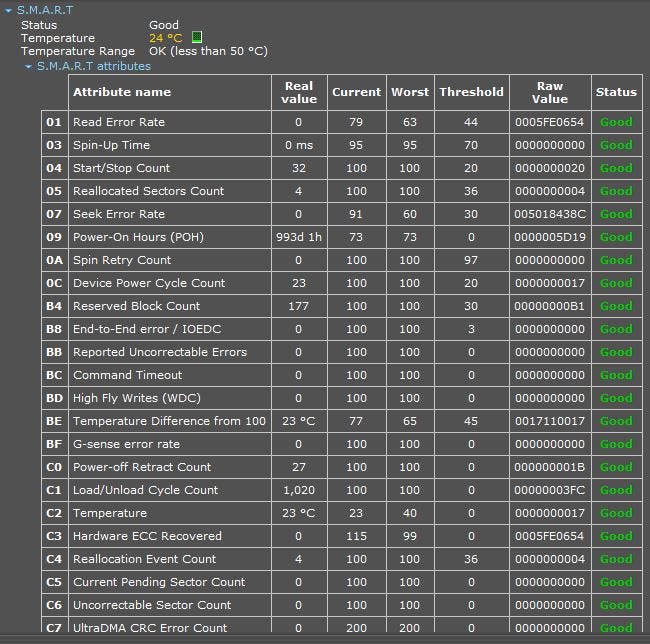
Task: Click the Good status of Seek Error Rate
Action: pyautogui.click(x=616, y=214)
